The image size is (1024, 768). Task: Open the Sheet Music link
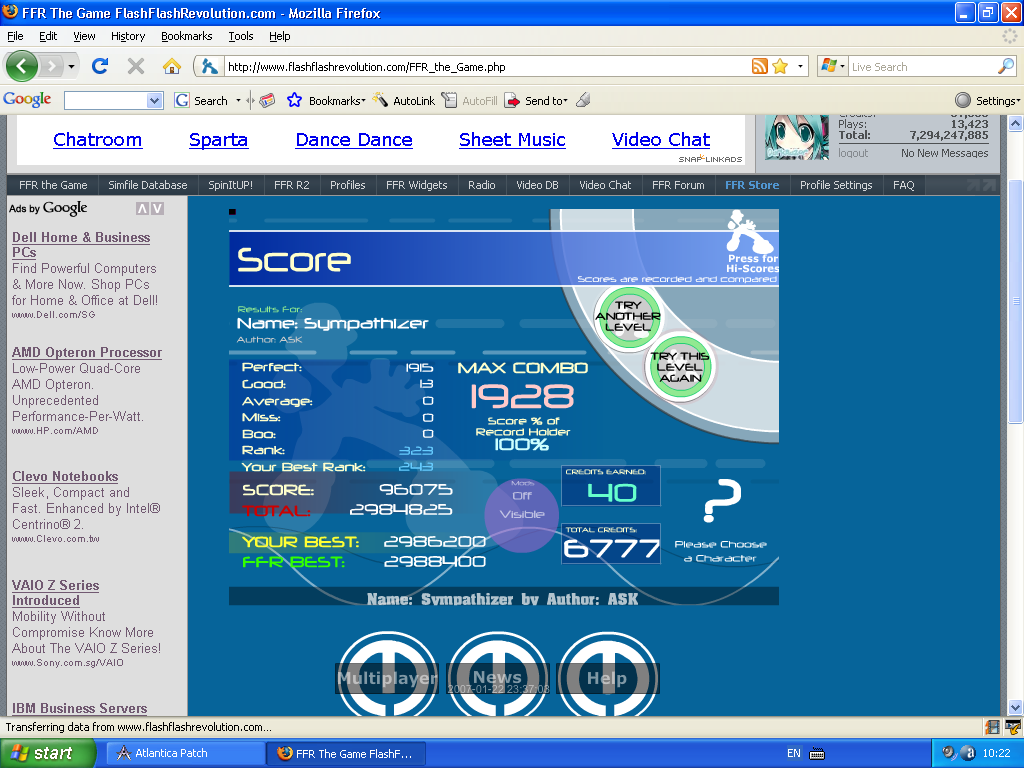pos(512,140)
